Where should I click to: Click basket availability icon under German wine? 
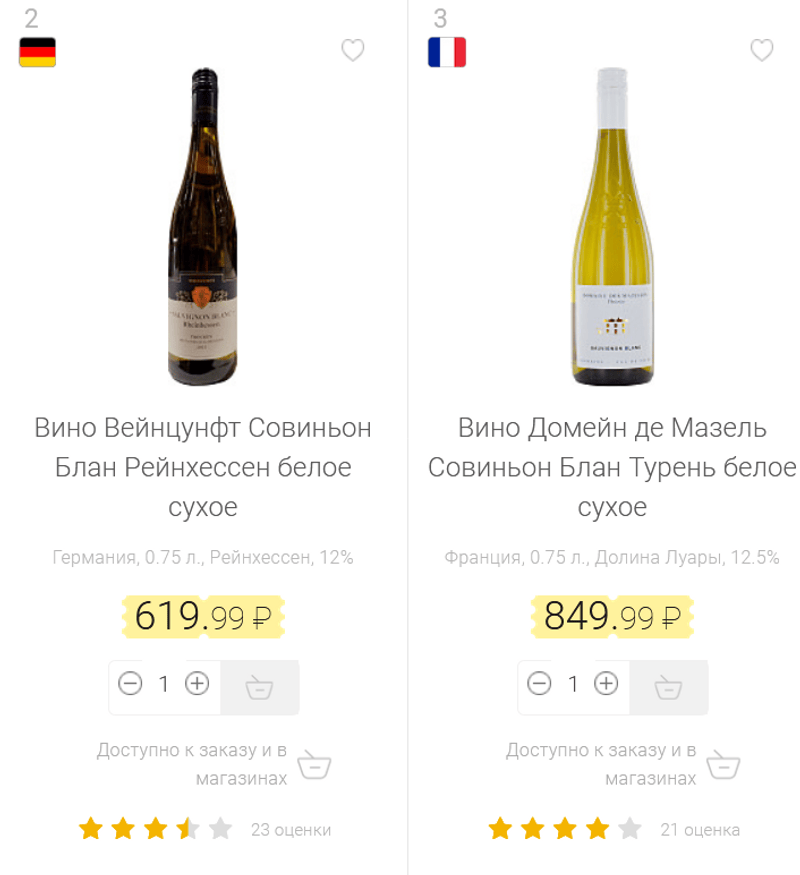[x=314, y=765]
